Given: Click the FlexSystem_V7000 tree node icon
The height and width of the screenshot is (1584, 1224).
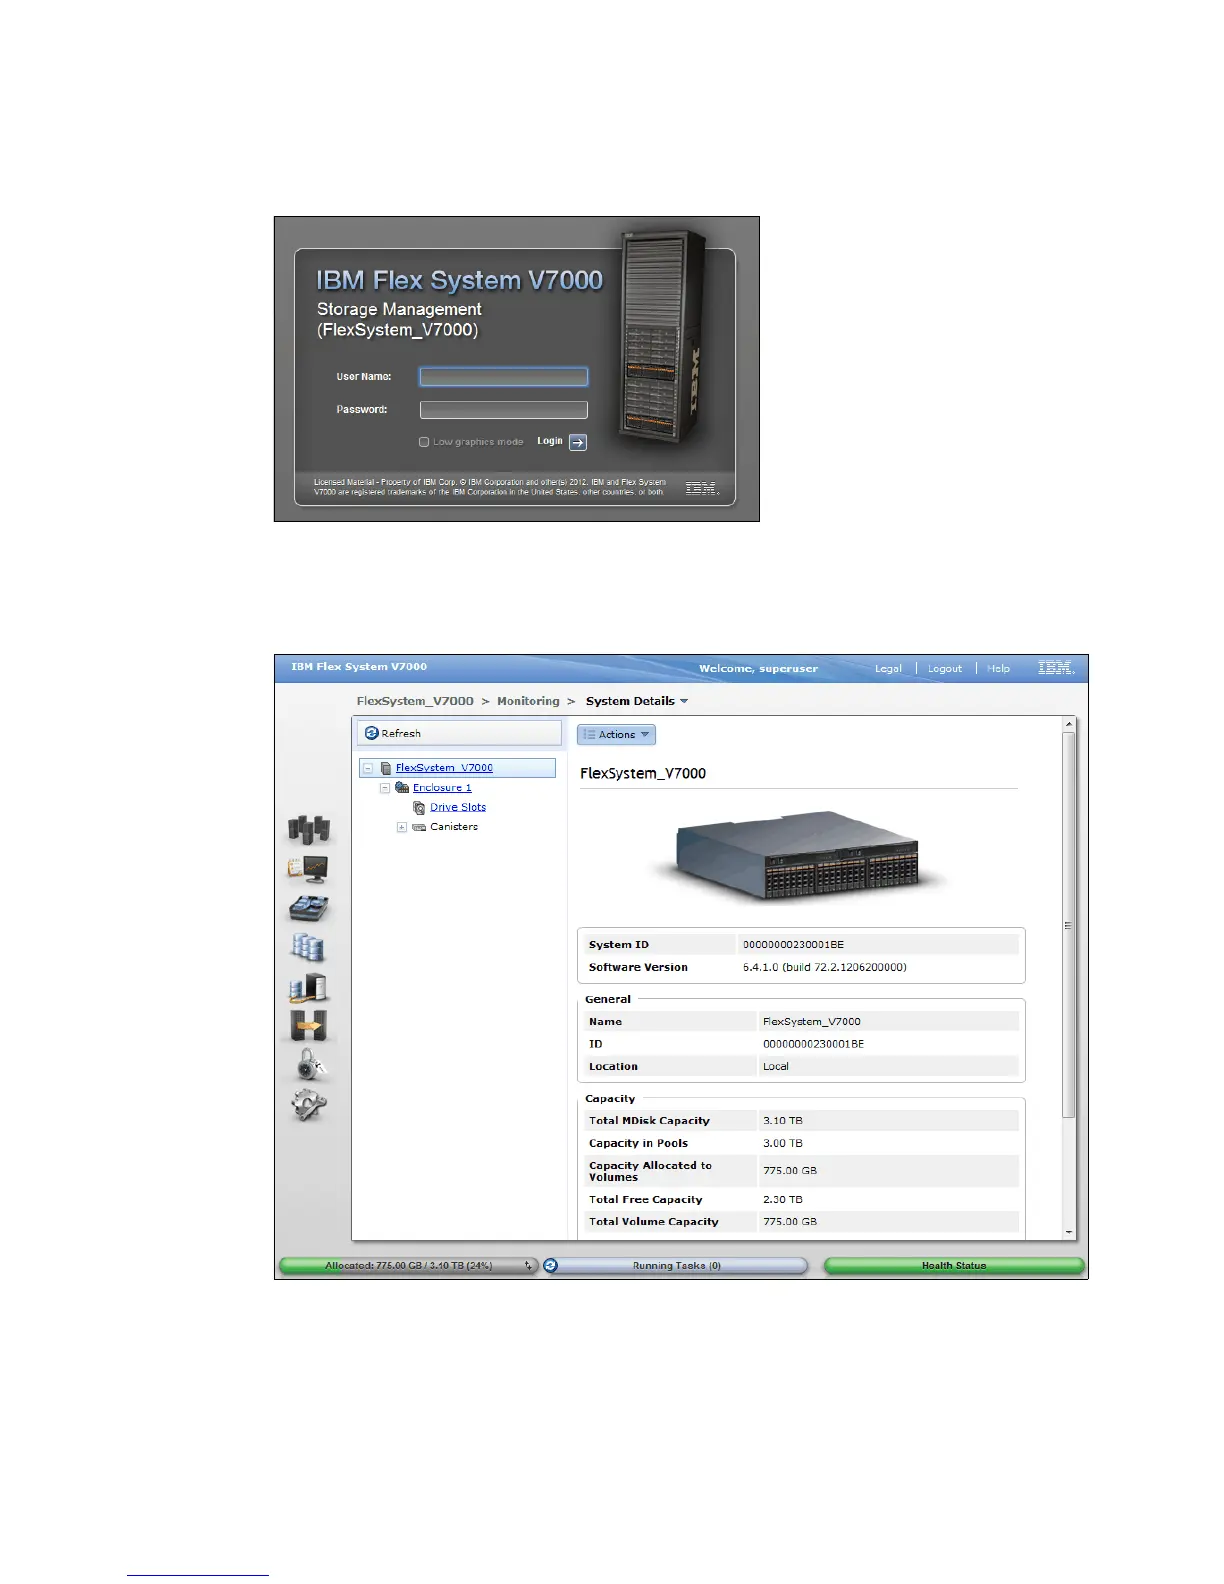Looking at the screenshot, I should 386,768.
